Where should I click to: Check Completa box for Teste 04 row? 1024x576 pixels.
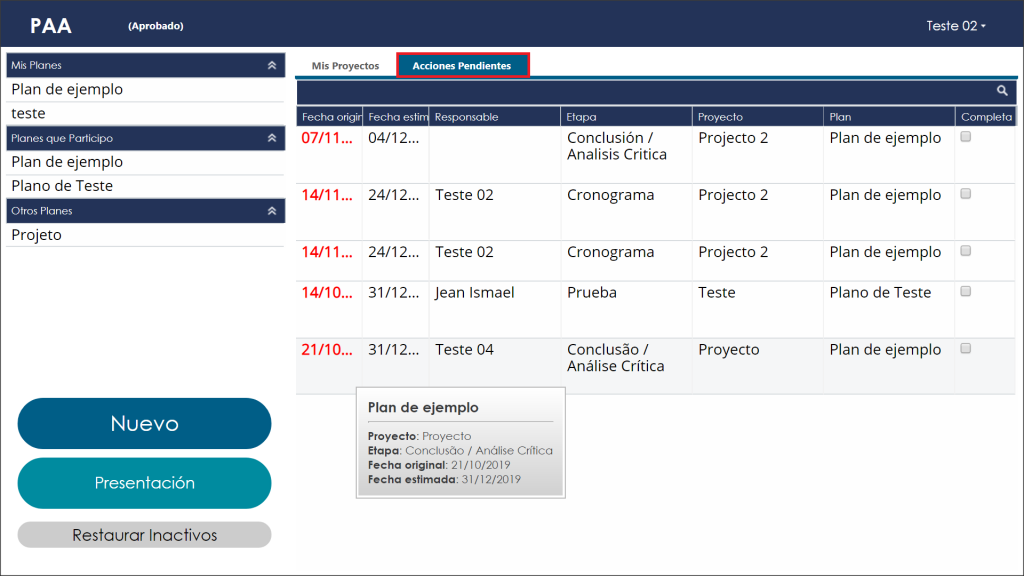click(966, 349)
